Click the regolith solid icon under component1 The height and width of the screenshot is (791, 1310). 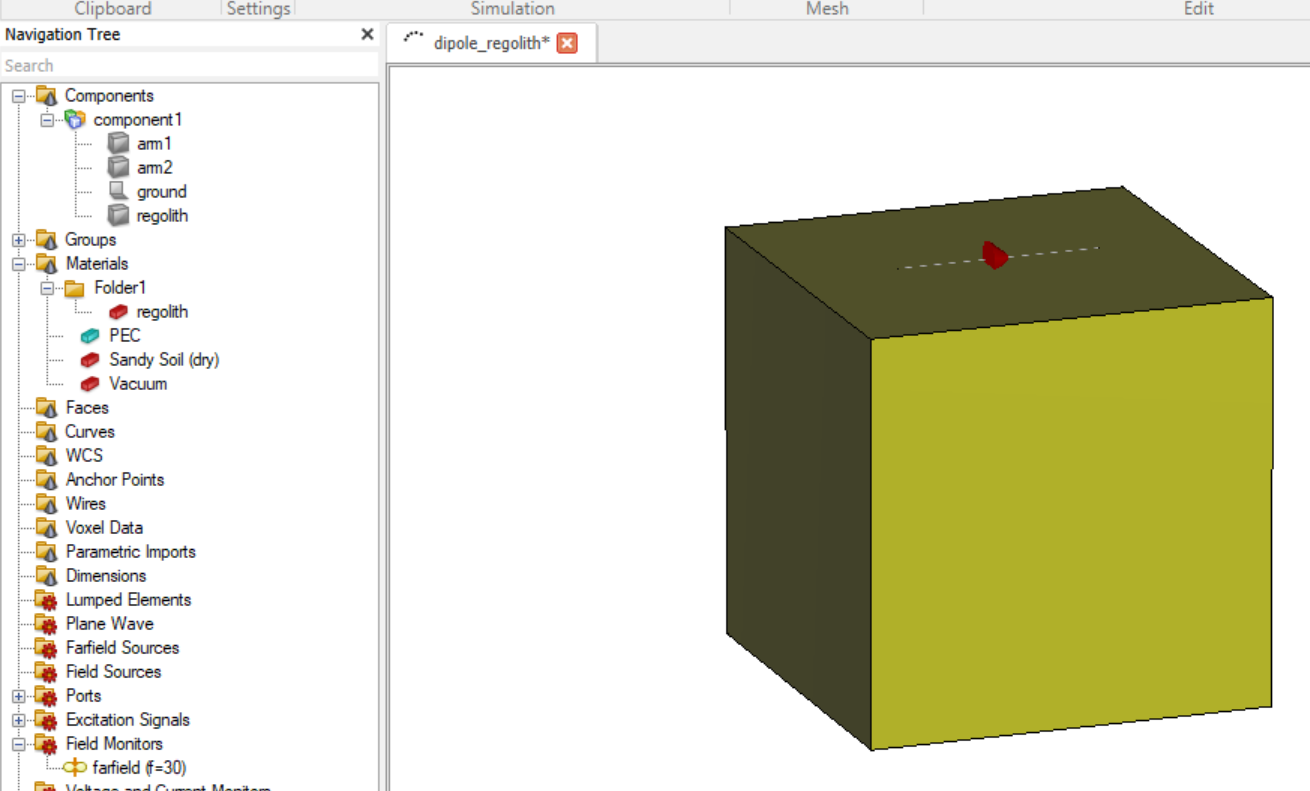tap(119, 216)
